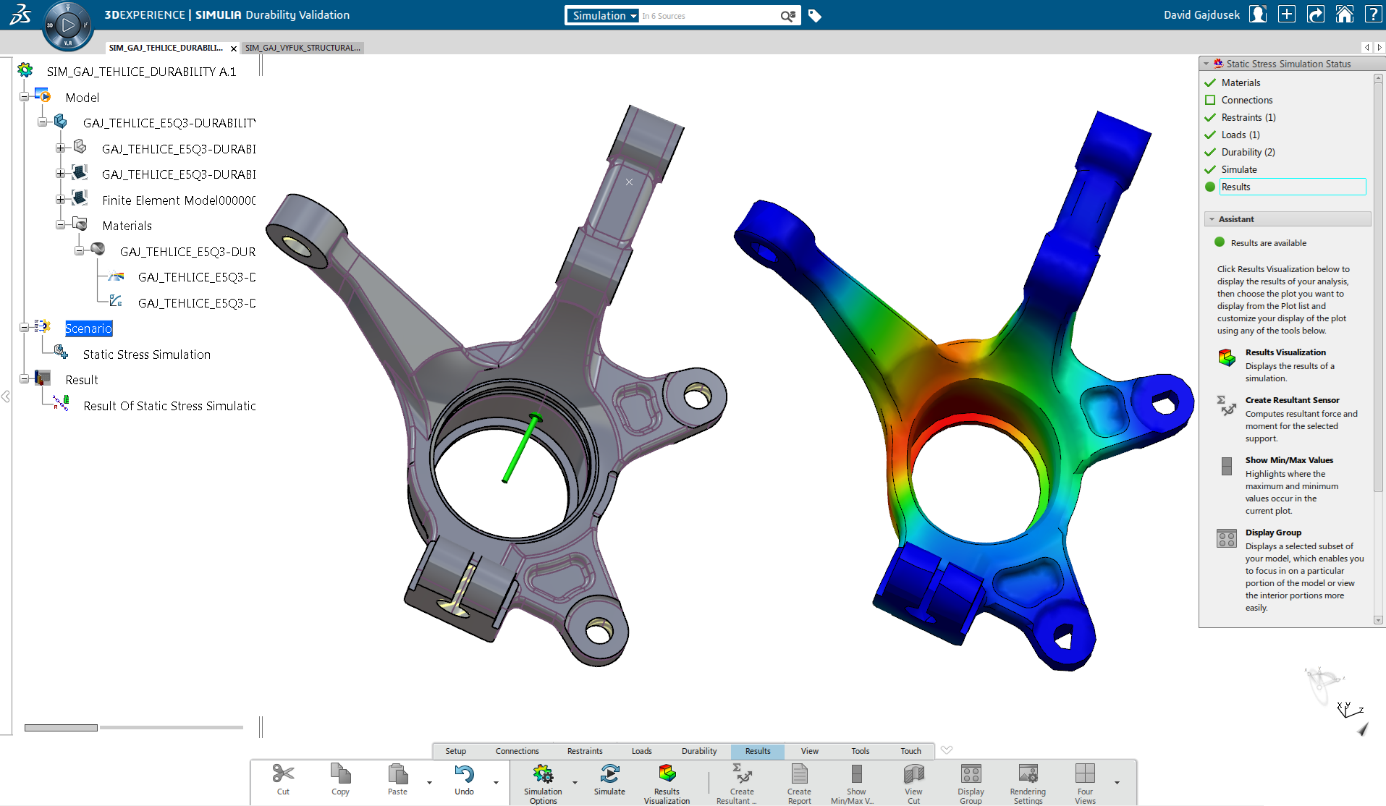Collapse the Static Stress Simulation Status panel
This screenshot has width=1386, height=806.
[1206, 63]
